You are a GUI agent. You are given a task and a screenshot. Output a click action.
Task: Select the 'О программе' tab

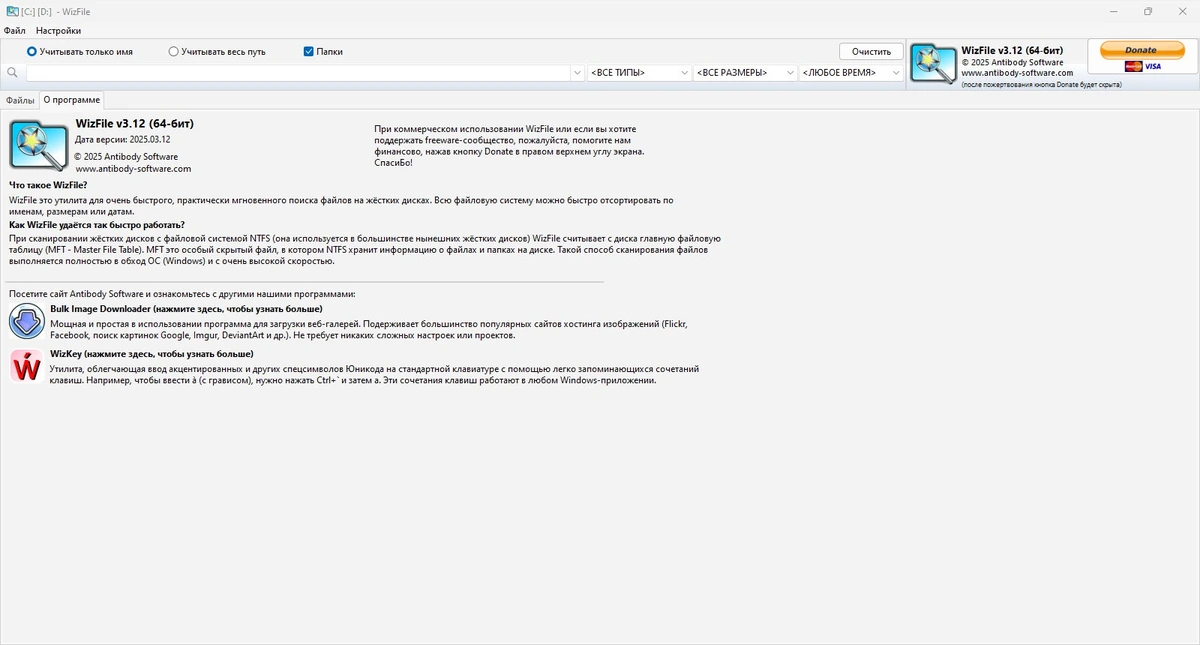(71, 100)
